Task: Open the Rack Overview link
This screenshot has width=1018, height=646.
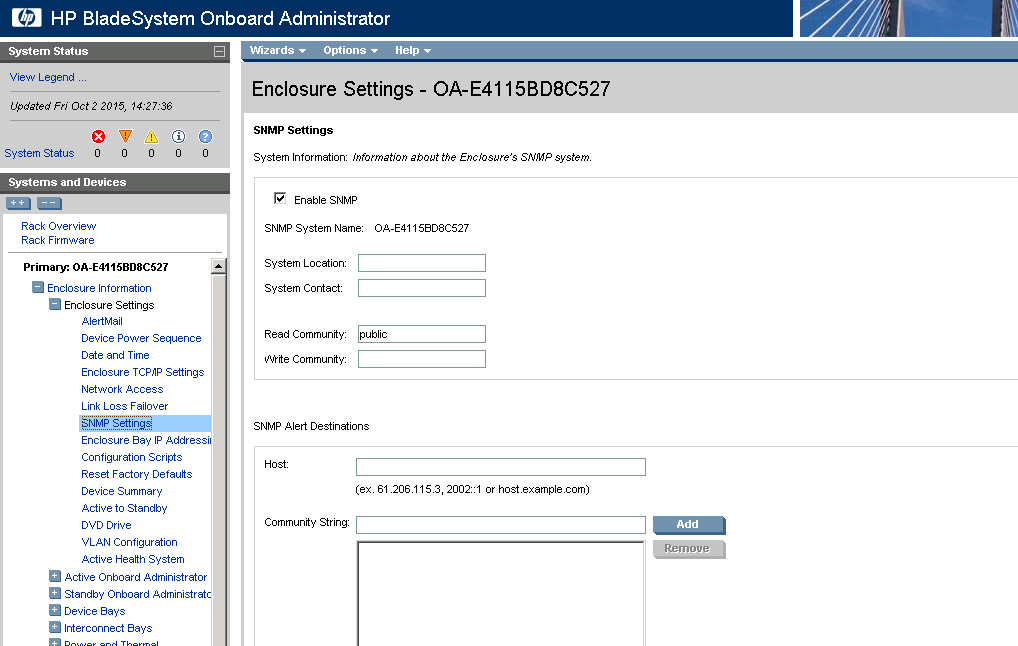Action: point(58,226)
